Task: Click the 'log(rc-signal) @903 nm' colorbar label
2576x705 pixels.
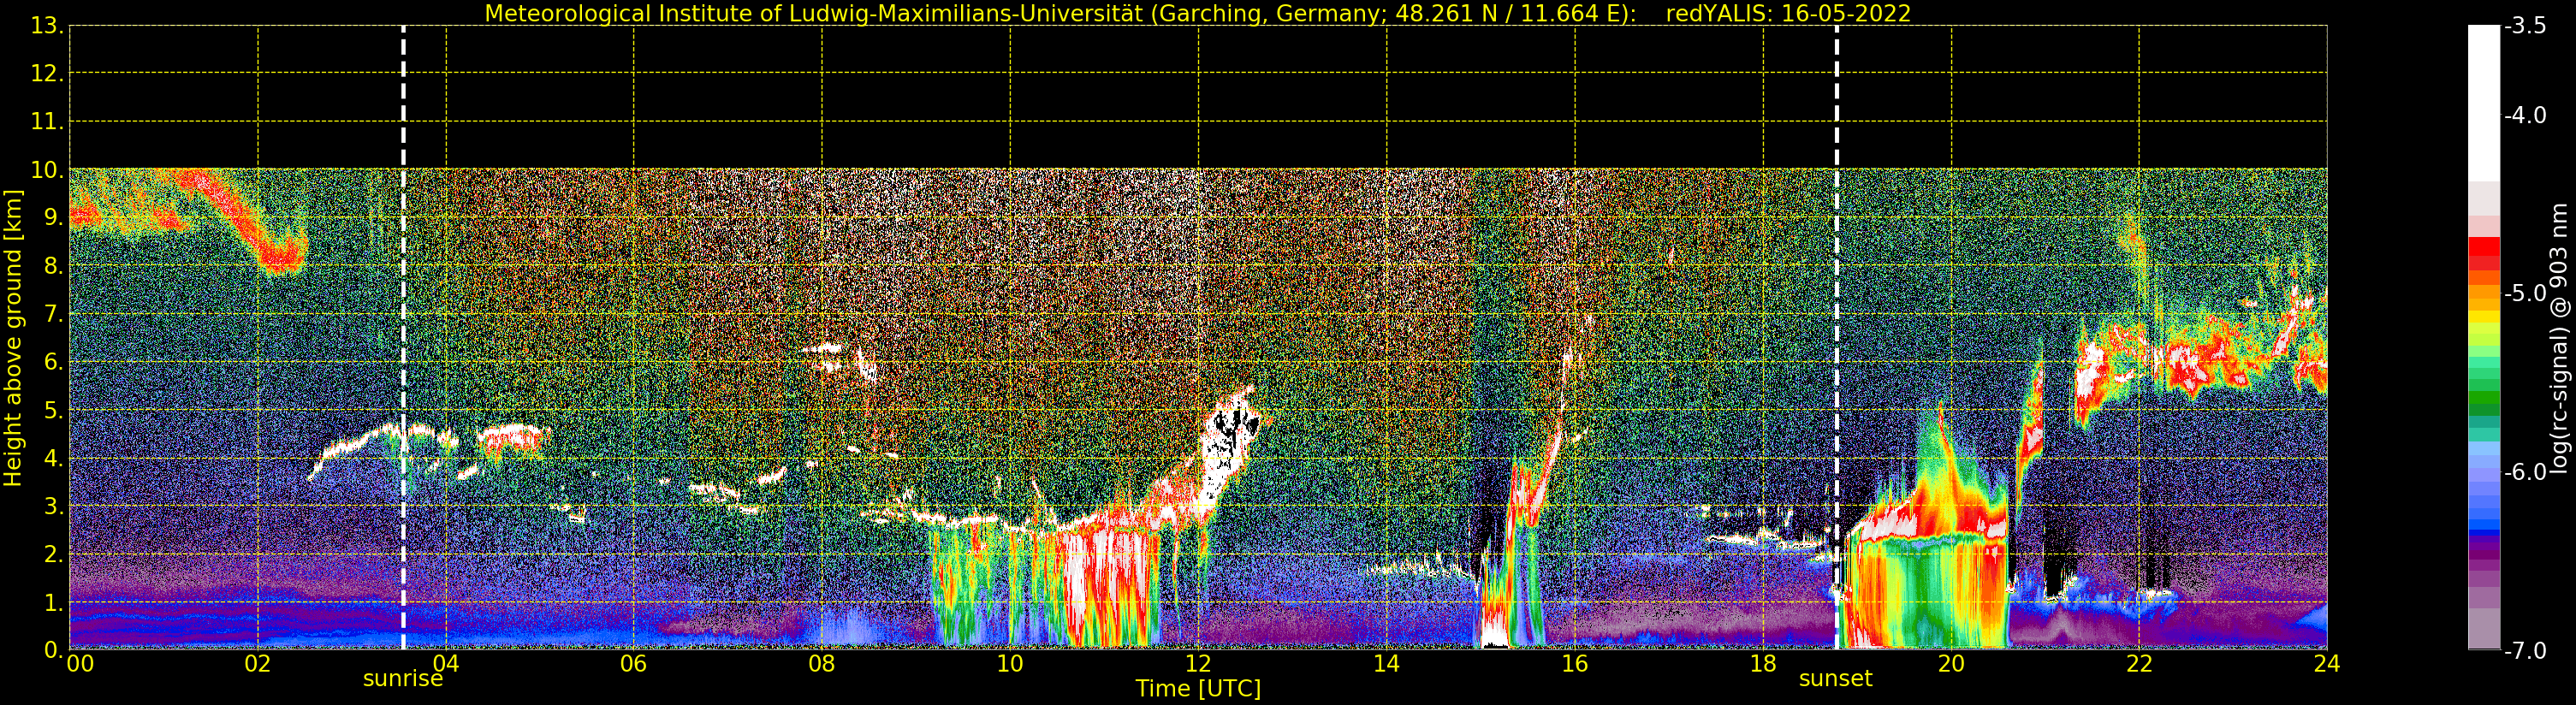Action: (2560, 338)
